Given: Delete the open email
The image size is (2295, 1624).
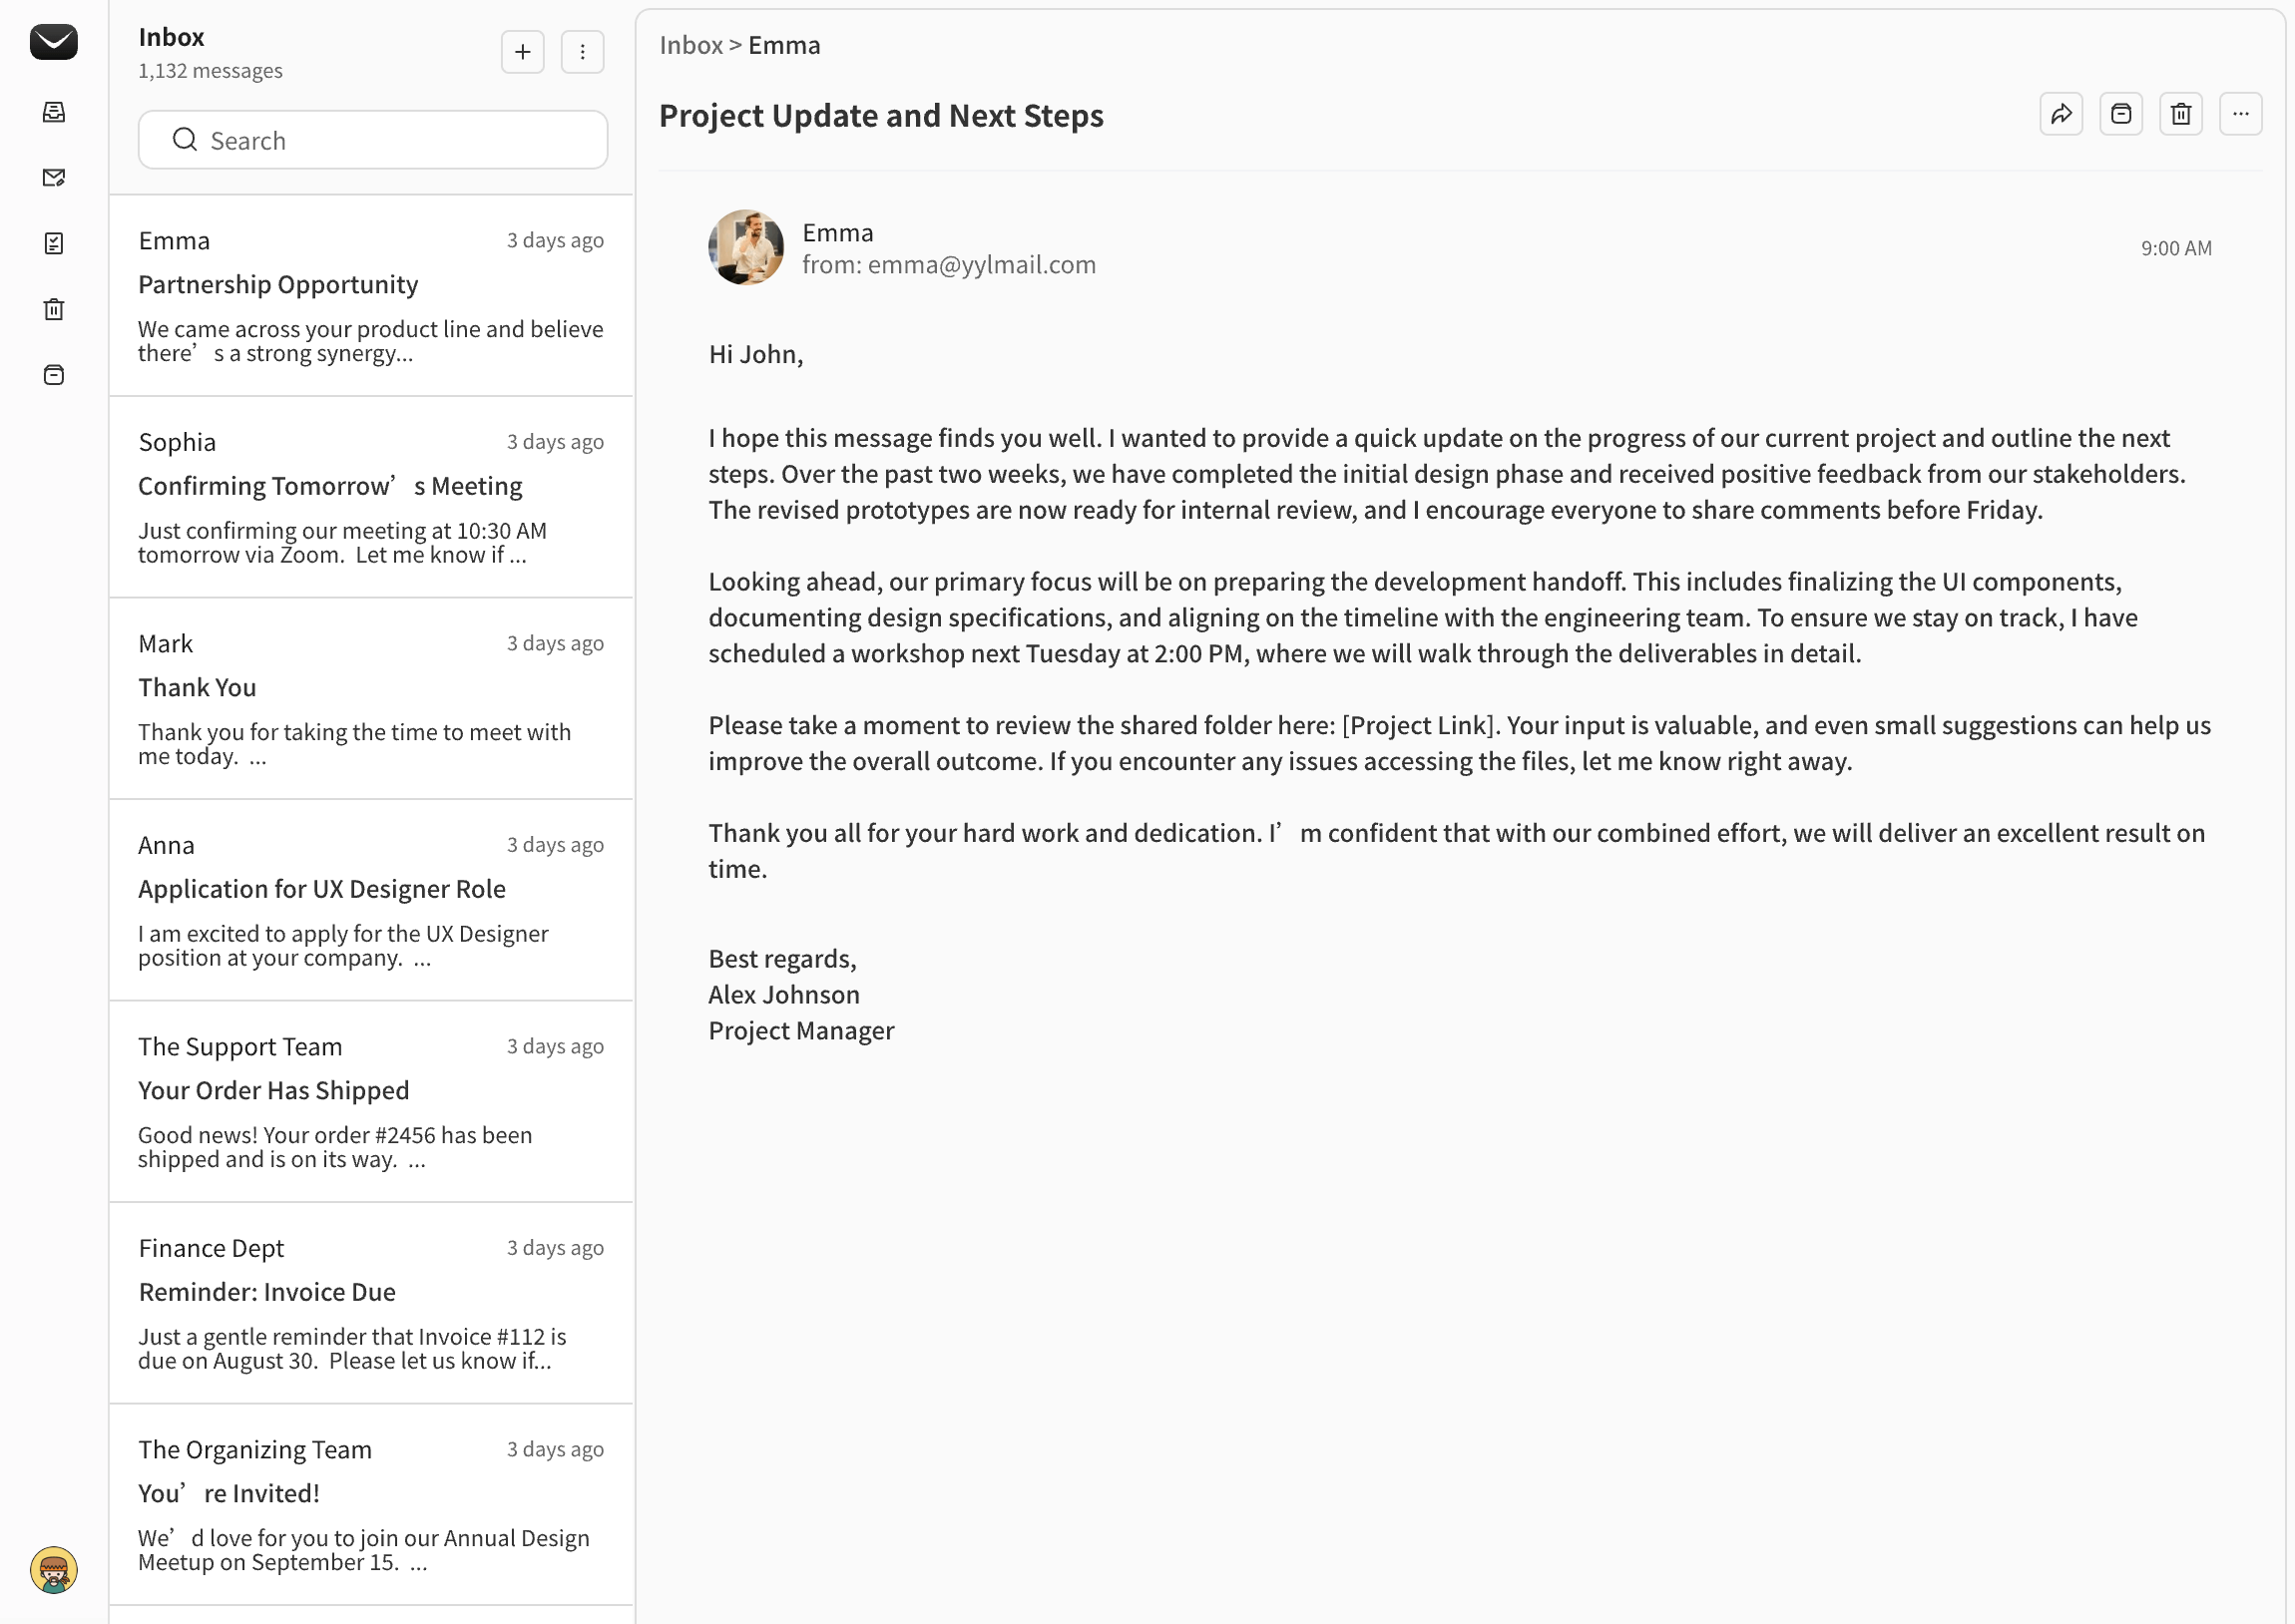Looking at the screenshot, I should [x=2180, y=114].
